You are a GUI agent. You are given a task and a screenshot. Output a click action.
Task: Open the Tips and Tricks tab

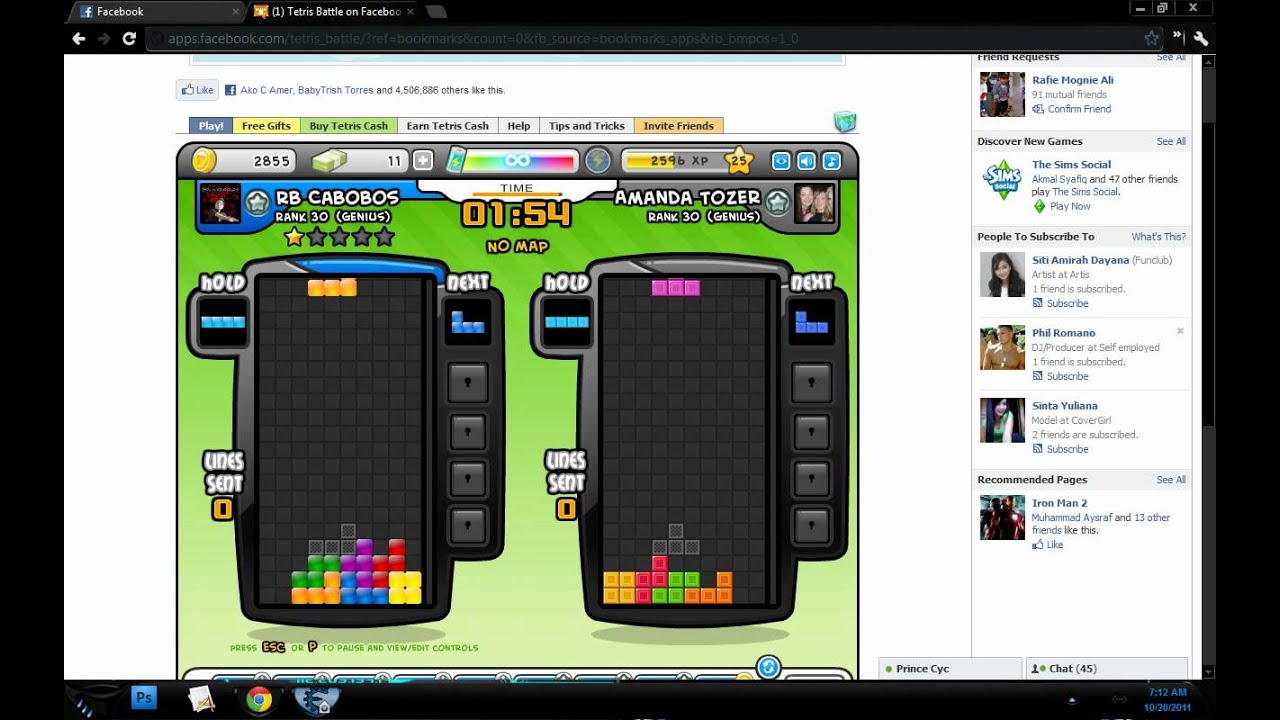(x=586, y=126)
